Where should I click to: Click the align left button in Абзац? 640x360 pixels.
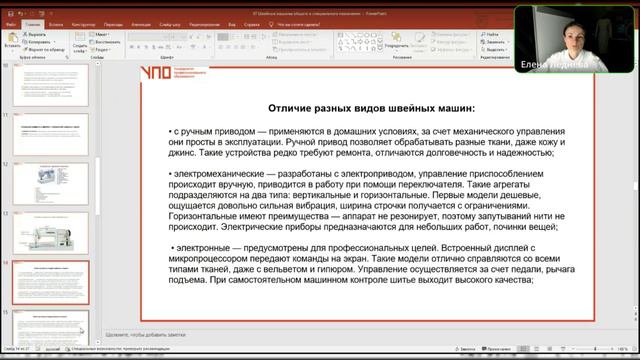click(221, 47)
